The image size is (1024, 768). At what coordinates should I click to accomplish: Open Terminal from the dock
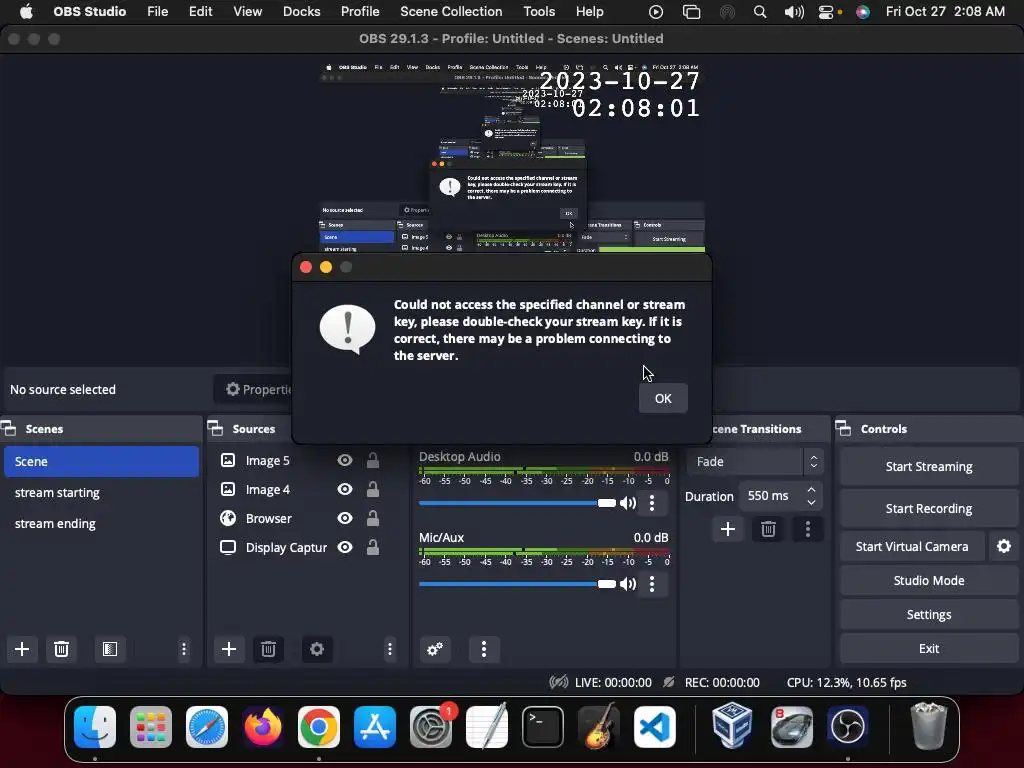coord(543,727)
